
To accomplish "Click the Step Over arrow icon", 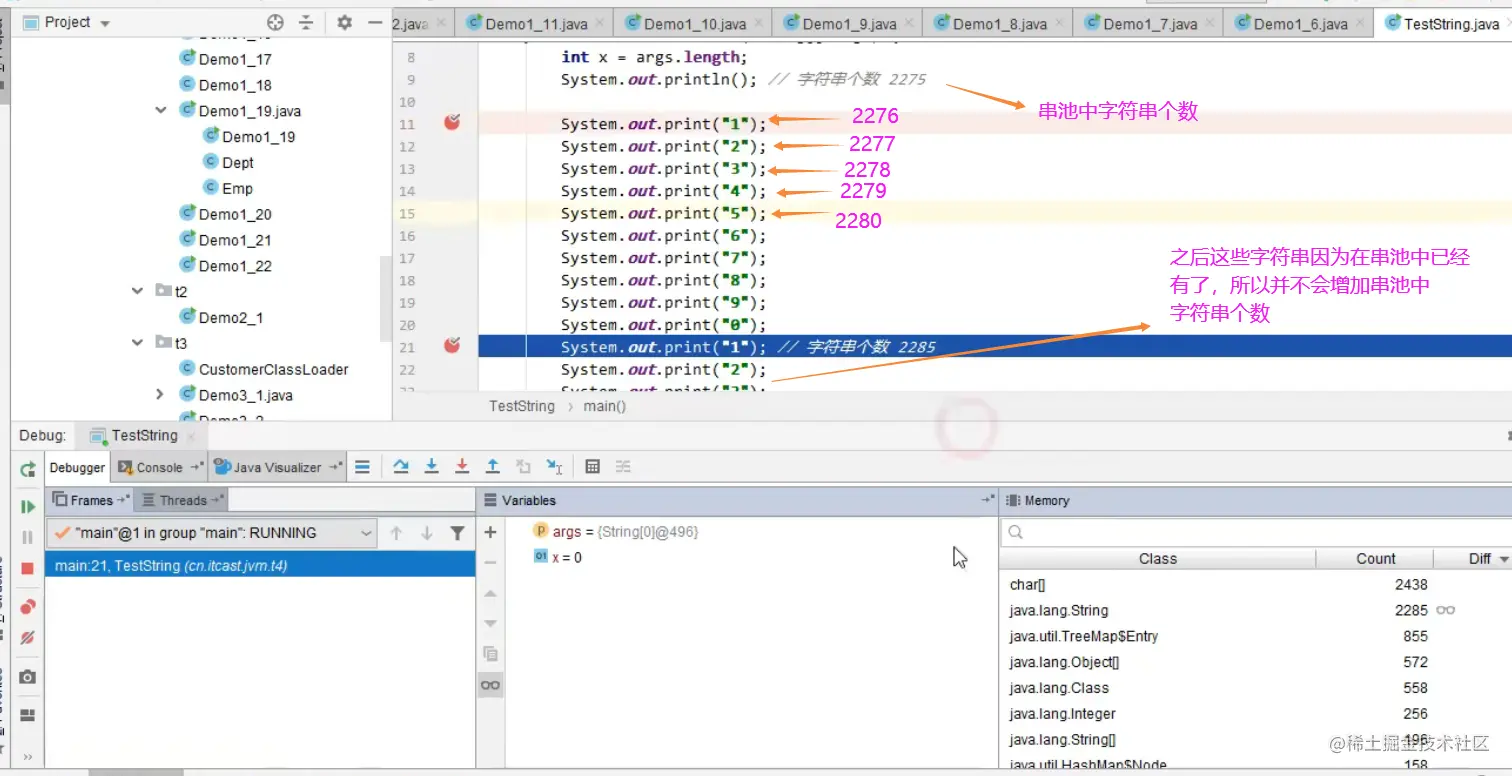I will tap(401, 467).
